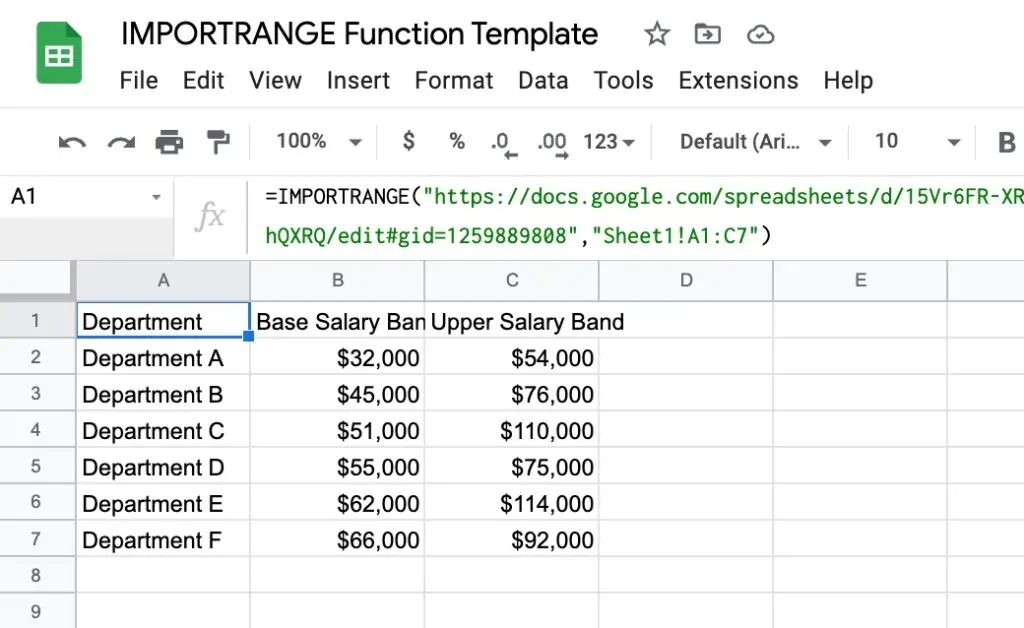The height and width of the screenshot is (628, 1024).
Task: Click the increase decimal places icon
Action: point(551,141)
